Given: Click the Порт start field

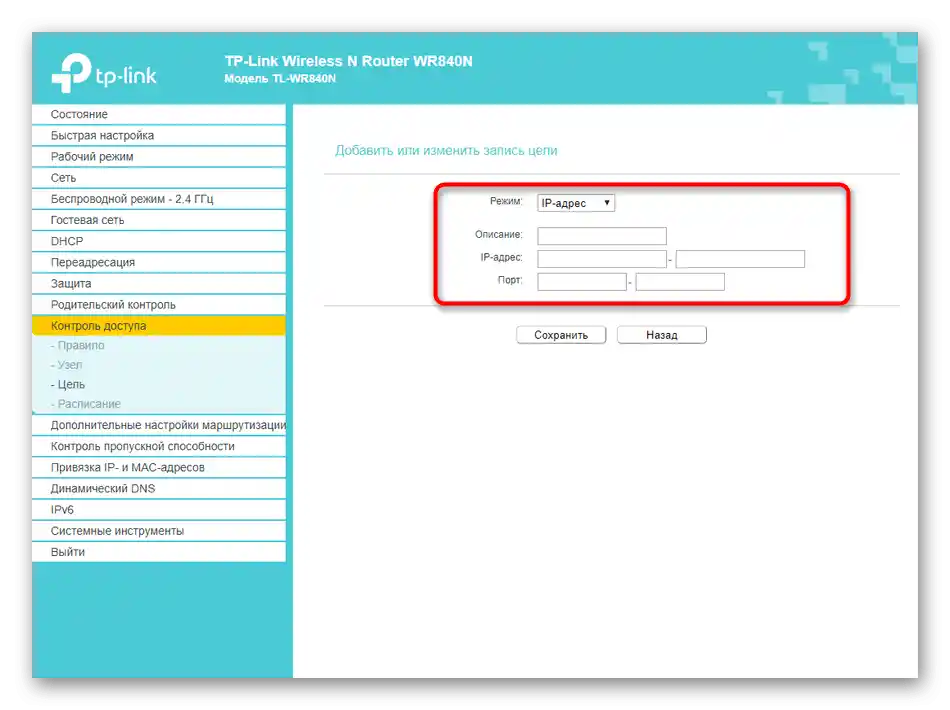Looking at the screenshot, I should point(582,282).
